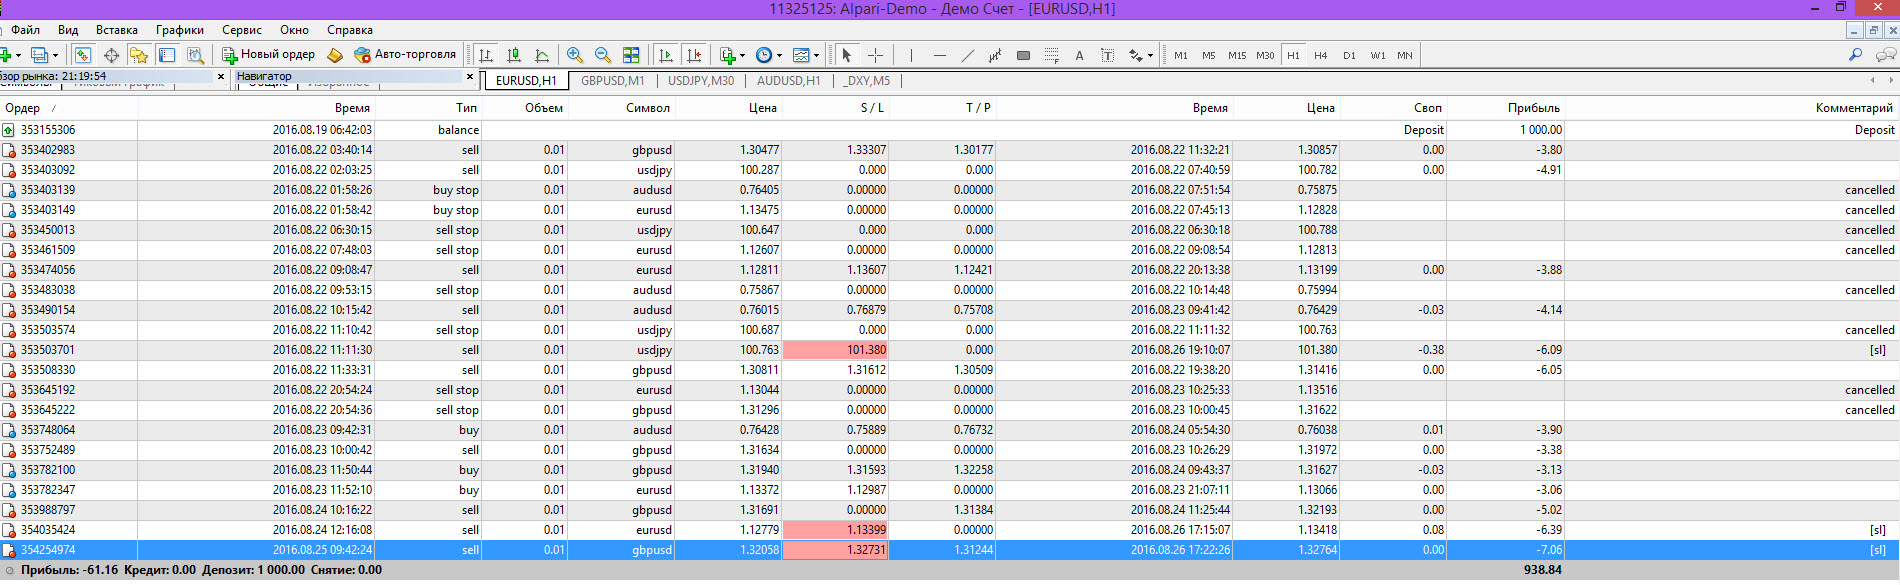Select the Fibonacci retracement tool

1051,55
